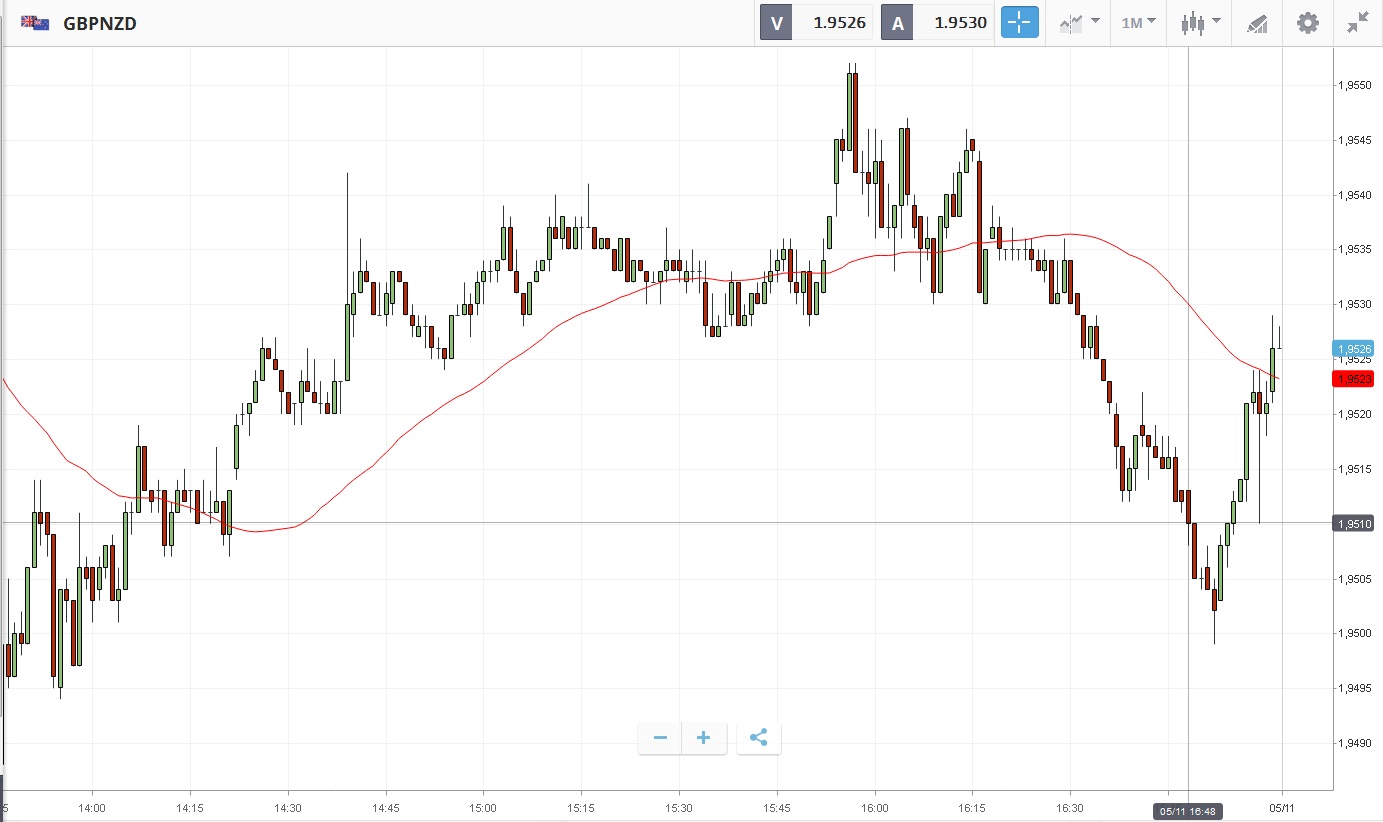Click the 15:15 time axis label
The height and width of the screenshot is (822, 1383).
pos(581,807)
